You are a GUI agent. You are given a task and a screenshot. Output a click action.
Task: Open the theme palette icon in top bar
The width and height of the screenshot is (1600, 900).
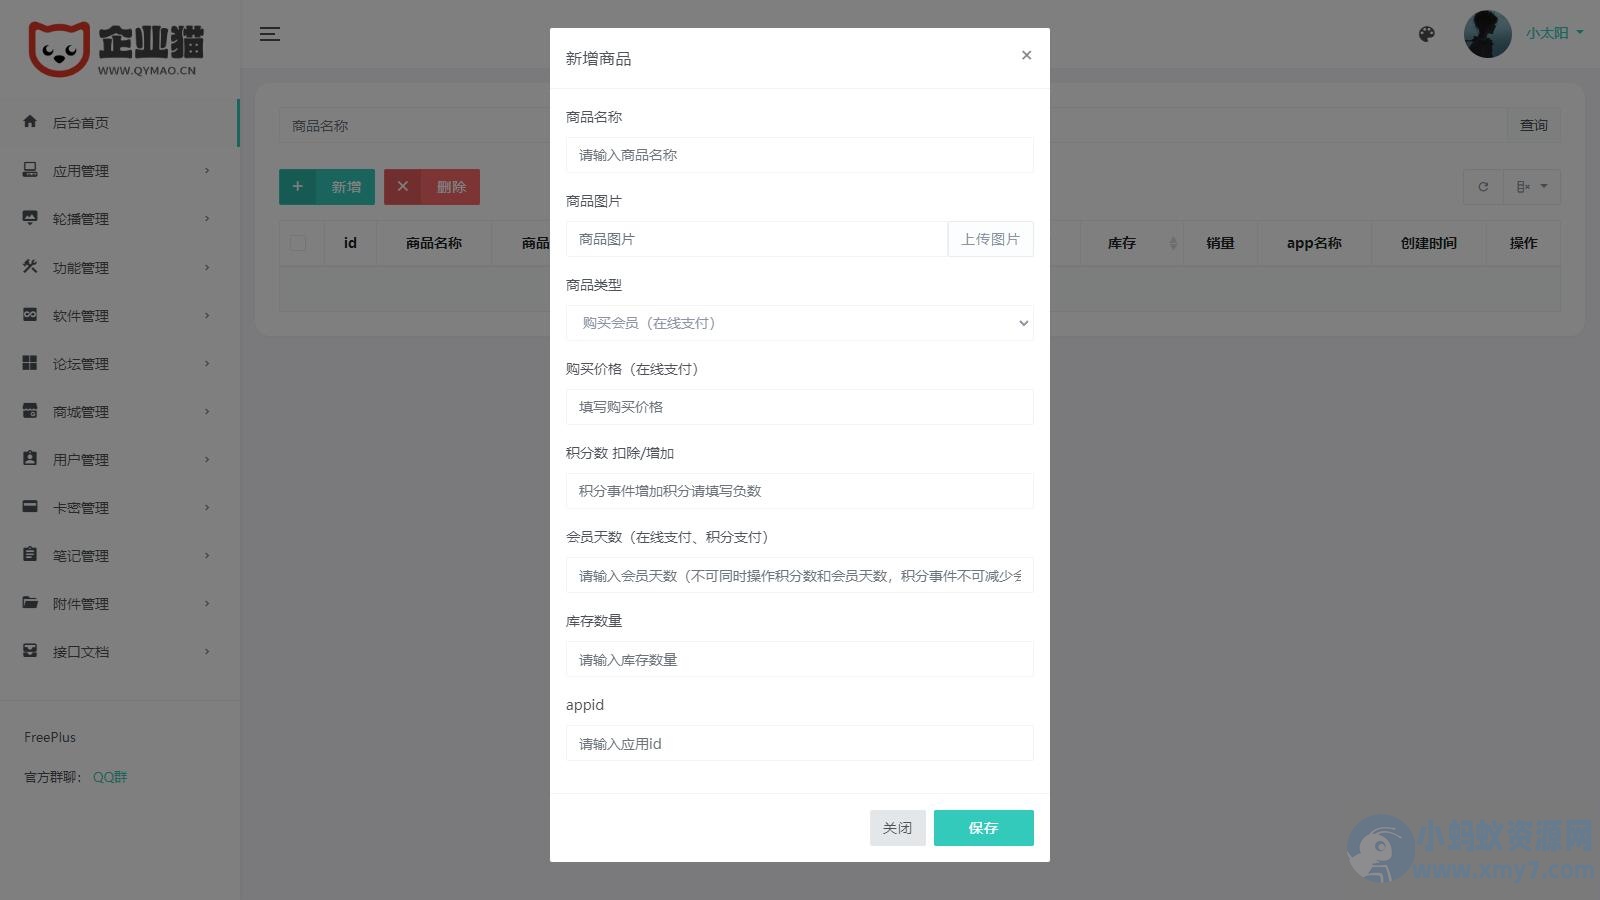[1426, 33]
